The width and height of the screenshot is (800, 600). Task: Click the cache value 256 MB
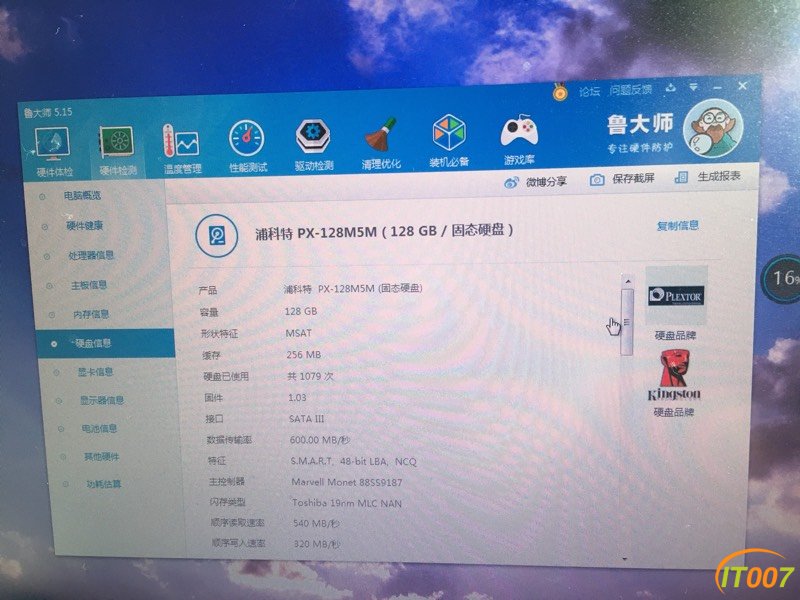pos(304,355)
